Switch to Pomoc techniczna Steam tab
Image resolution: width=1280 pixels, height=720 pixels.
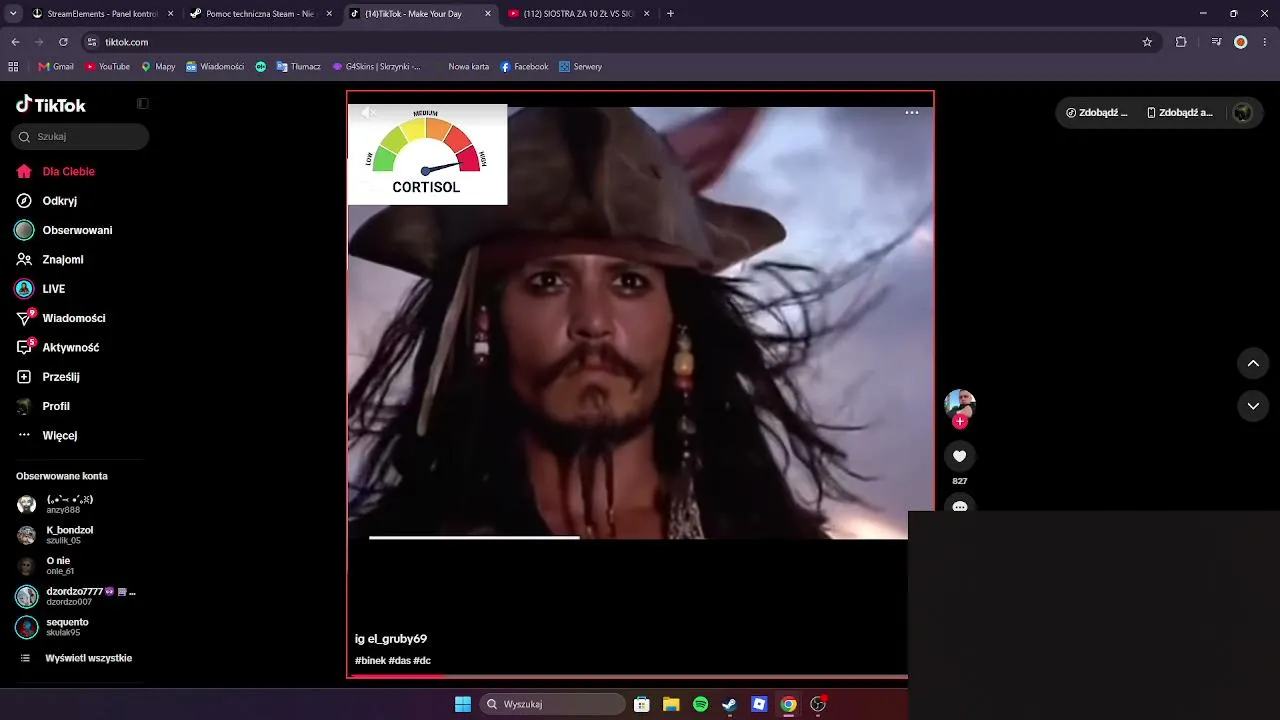coord(260,14)
